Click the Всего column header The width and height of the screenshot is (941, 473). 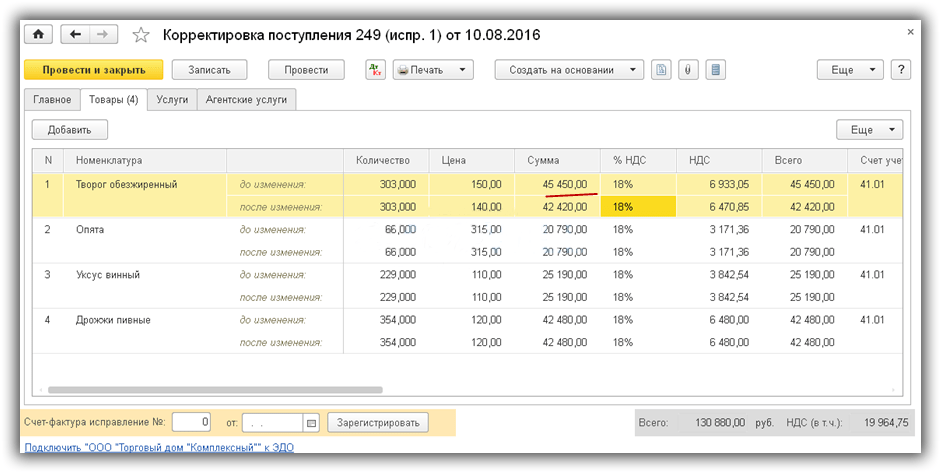pos(804,160)
